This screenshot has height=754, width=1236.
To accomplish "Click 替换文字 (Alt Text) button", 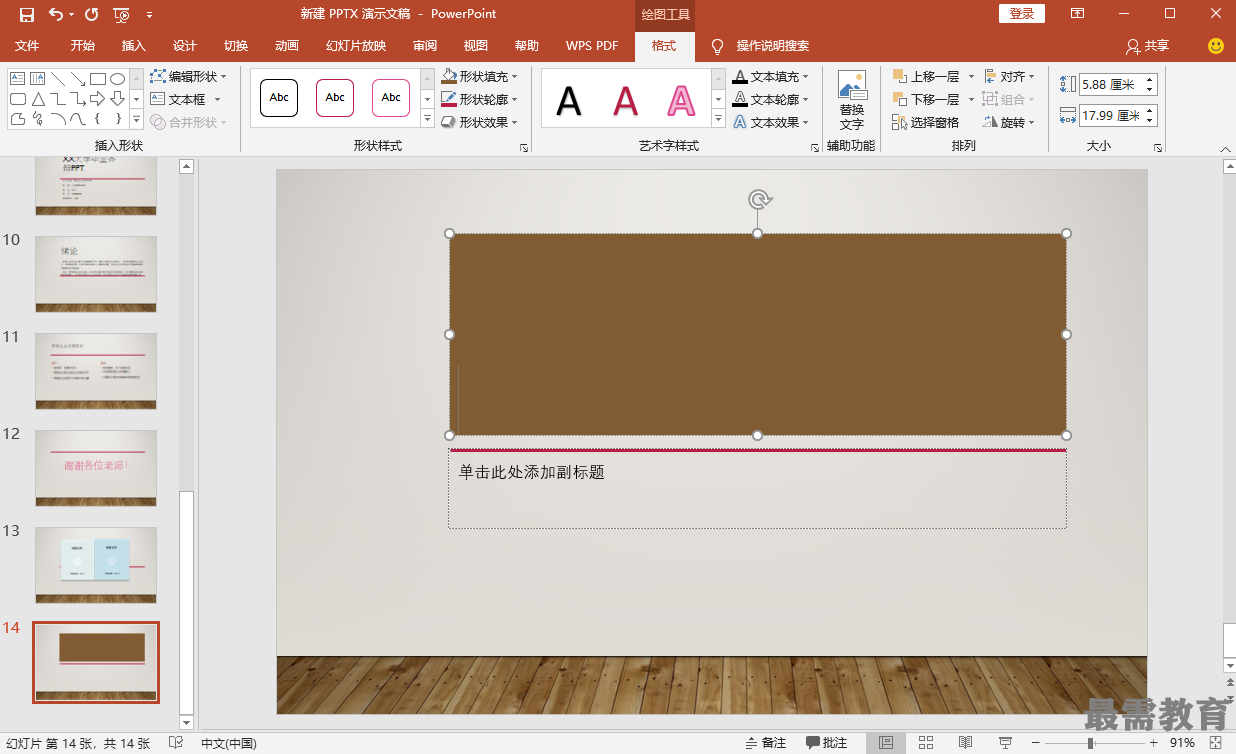I will click(x=852, y=100).
